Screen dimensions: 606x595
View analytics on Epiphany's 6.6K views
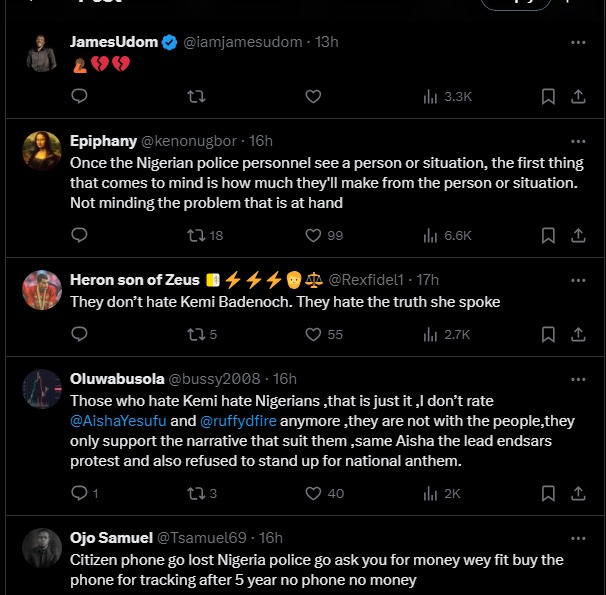(x=446, y=235)
